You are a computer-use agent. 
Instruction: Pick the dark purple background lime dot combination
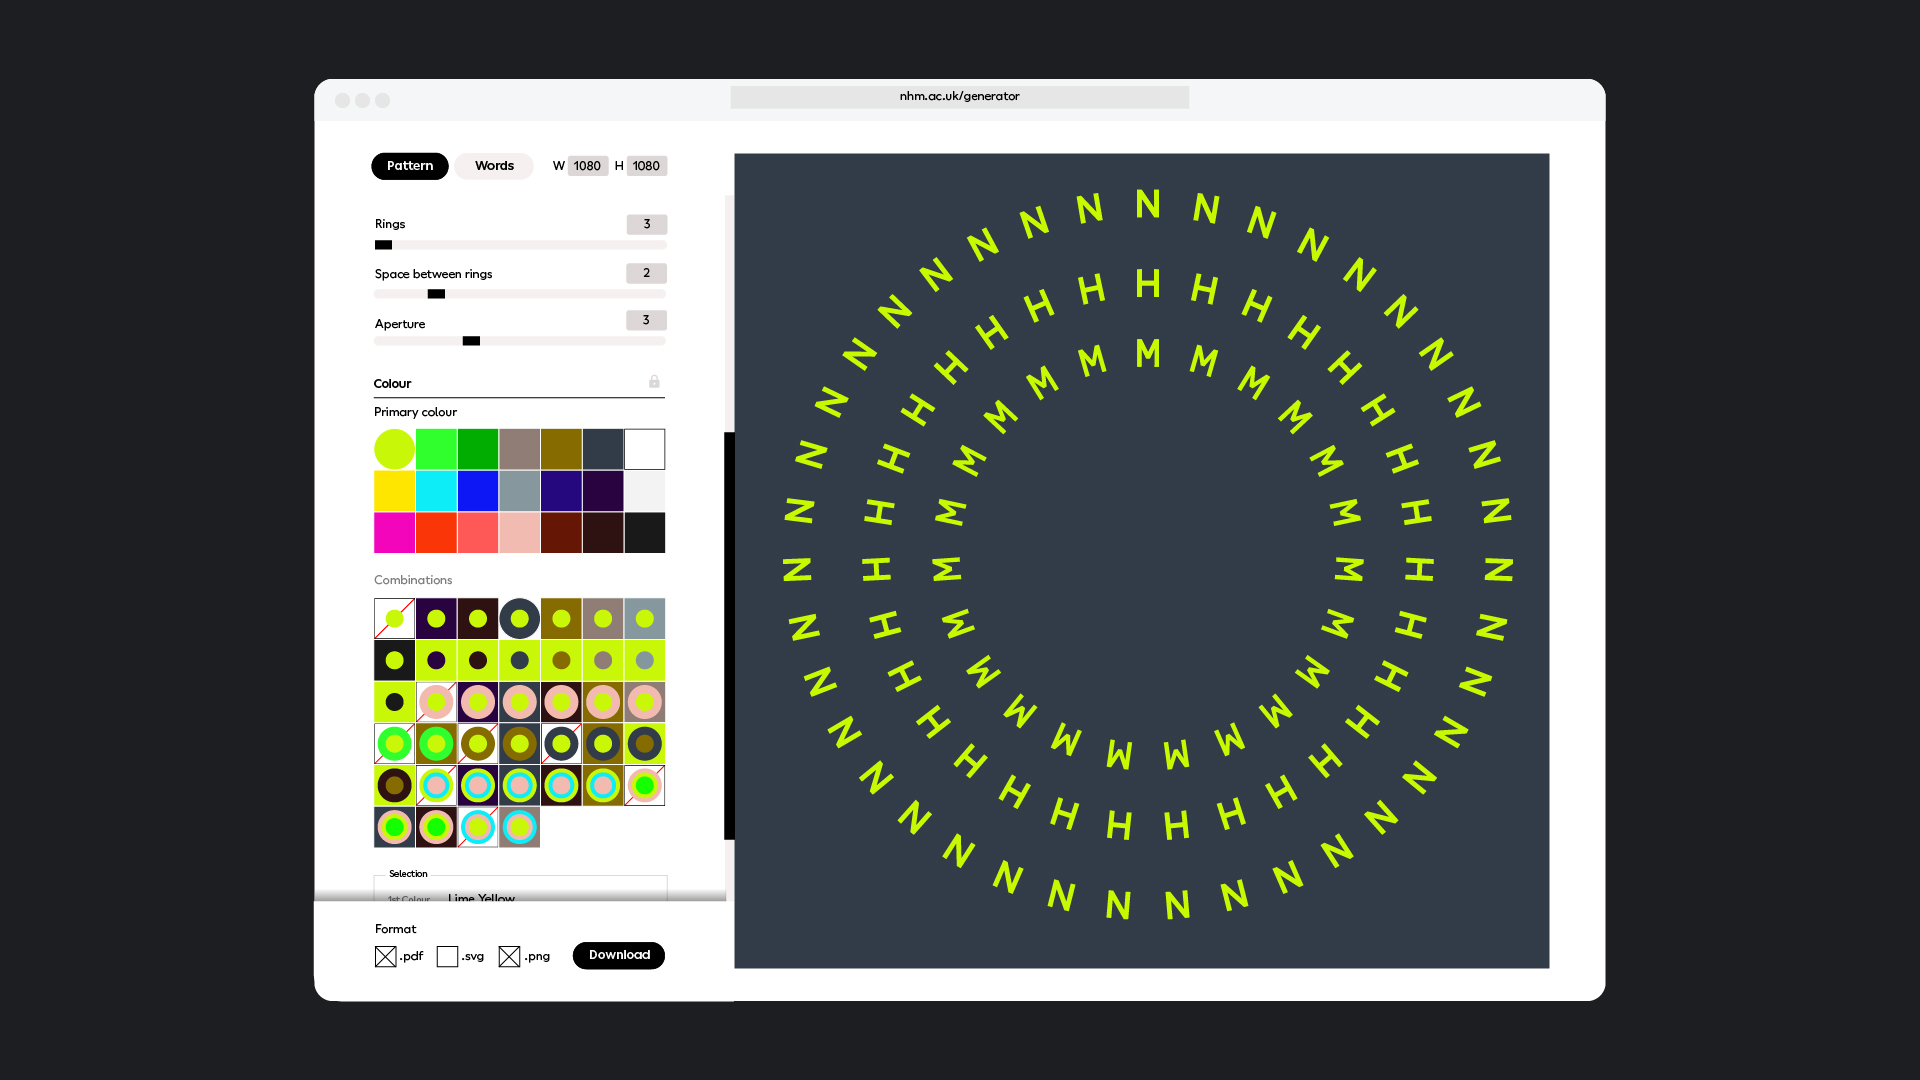click(436, 619)
